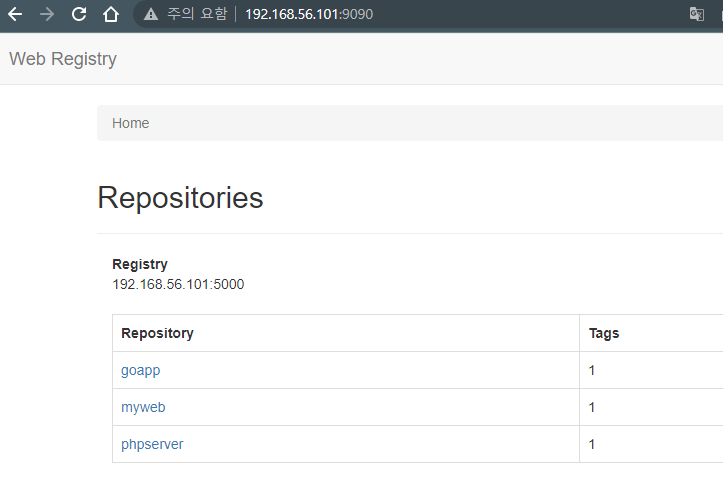The image size is (723, 490).
Task: Open the Web Registry brand link
Action: point(63,59)
